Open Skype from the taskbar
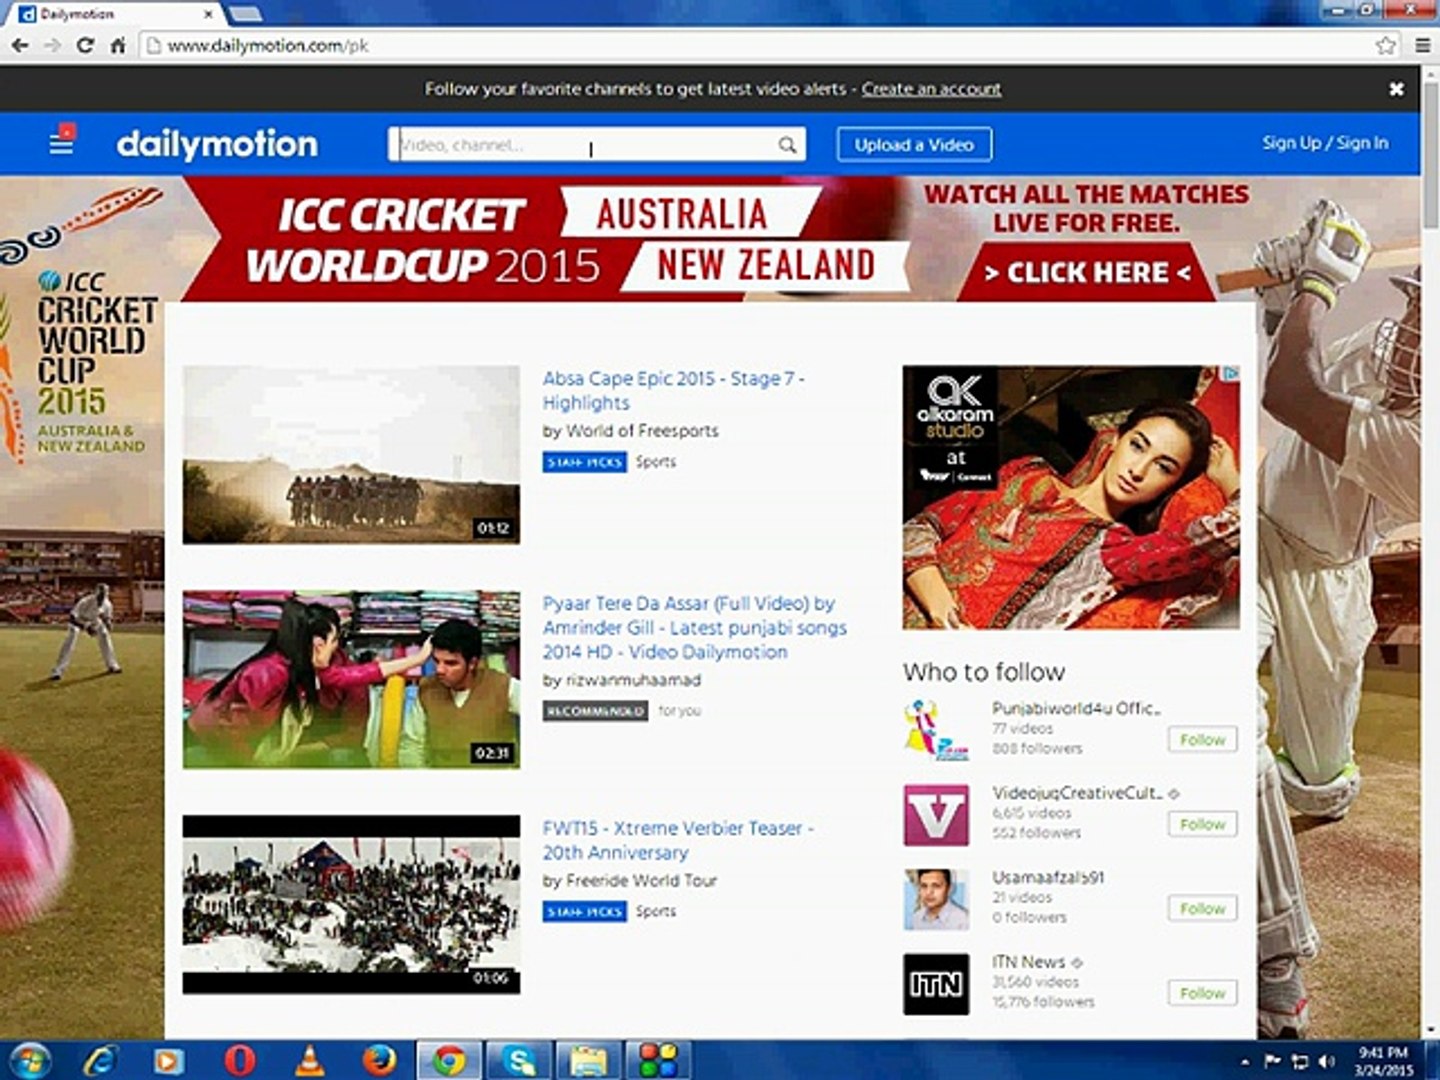1440x1080 pixels. click(519, 1060)
